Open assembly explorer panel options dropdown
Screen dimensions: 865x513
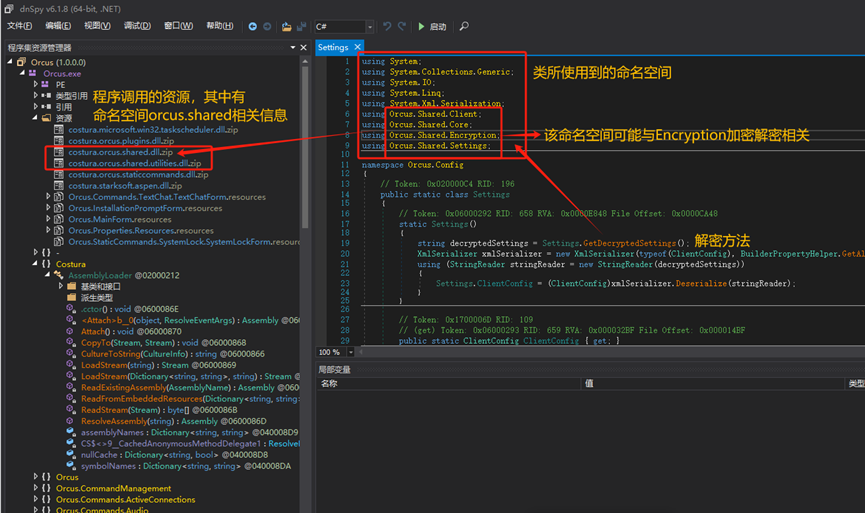click(x=293, y=47)
